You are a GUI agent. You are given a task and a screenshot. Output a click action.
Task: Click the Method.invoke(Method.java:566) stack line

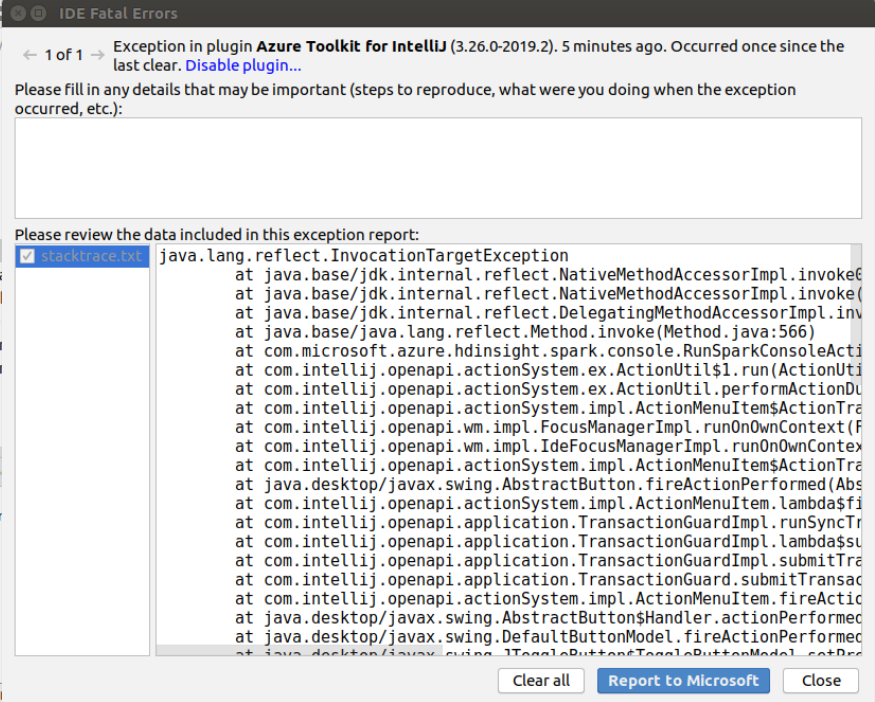(x=525, y=332)
